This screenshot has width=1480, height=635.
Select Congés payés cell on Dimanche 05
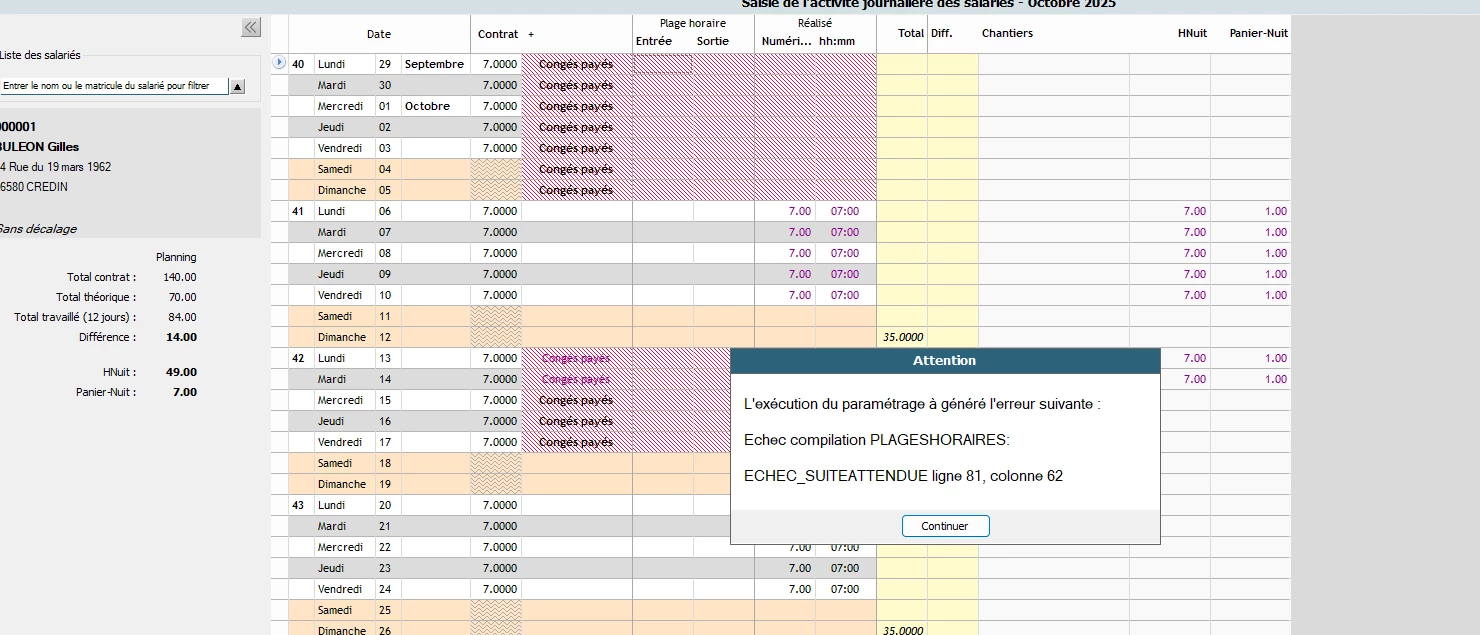pos(576,190)
